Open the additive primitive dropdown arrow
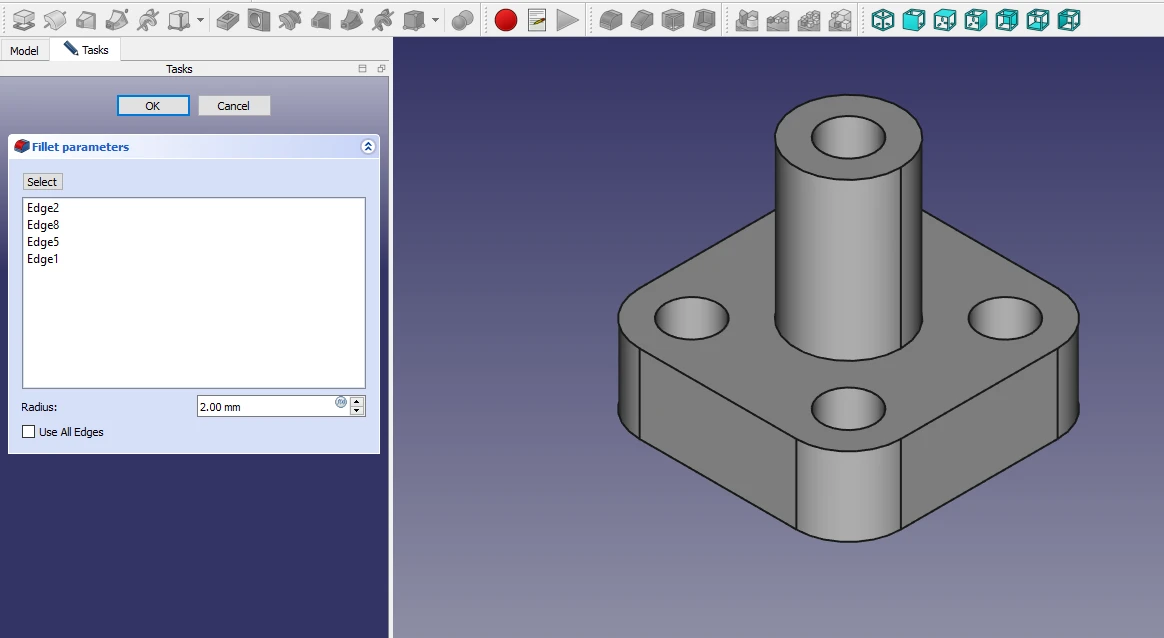The width and height of the screenshot is (1164, 638). [201, 20]
